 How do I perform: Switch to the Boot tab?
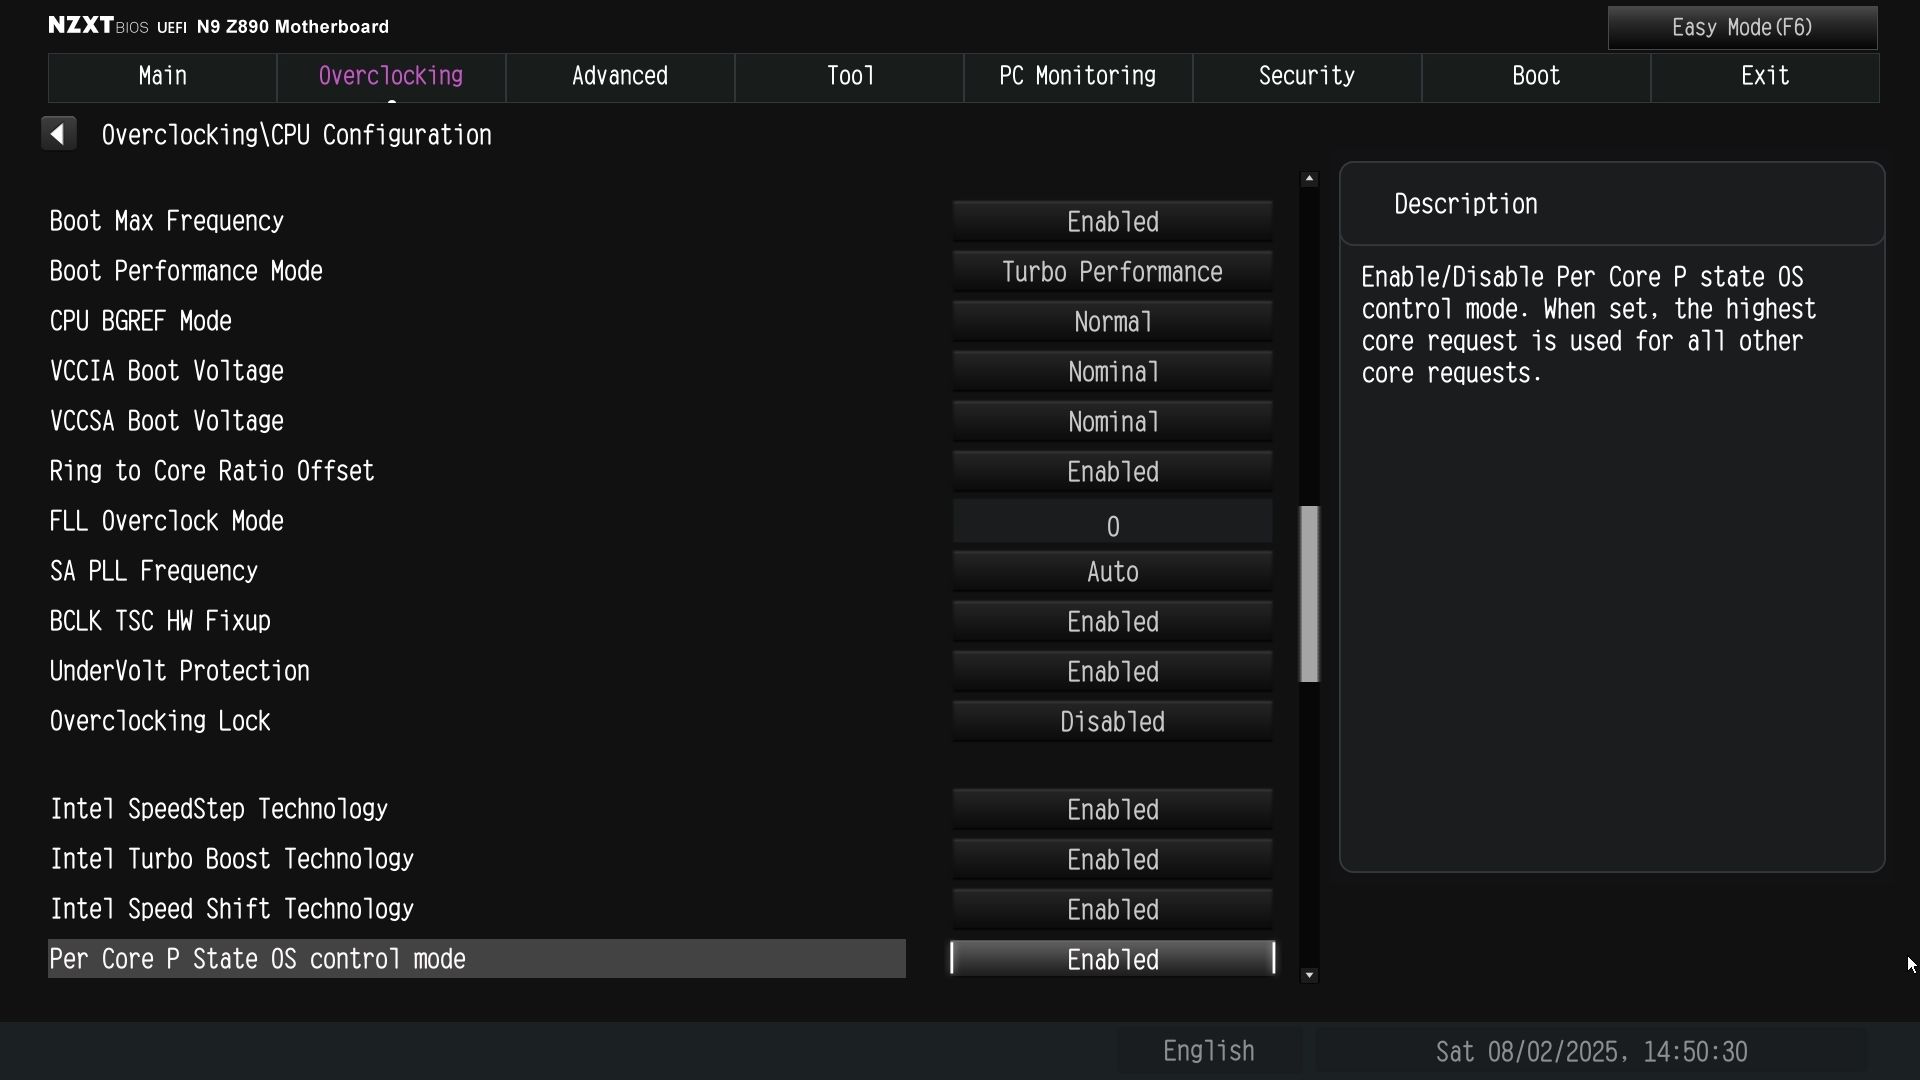(1536, 77)
